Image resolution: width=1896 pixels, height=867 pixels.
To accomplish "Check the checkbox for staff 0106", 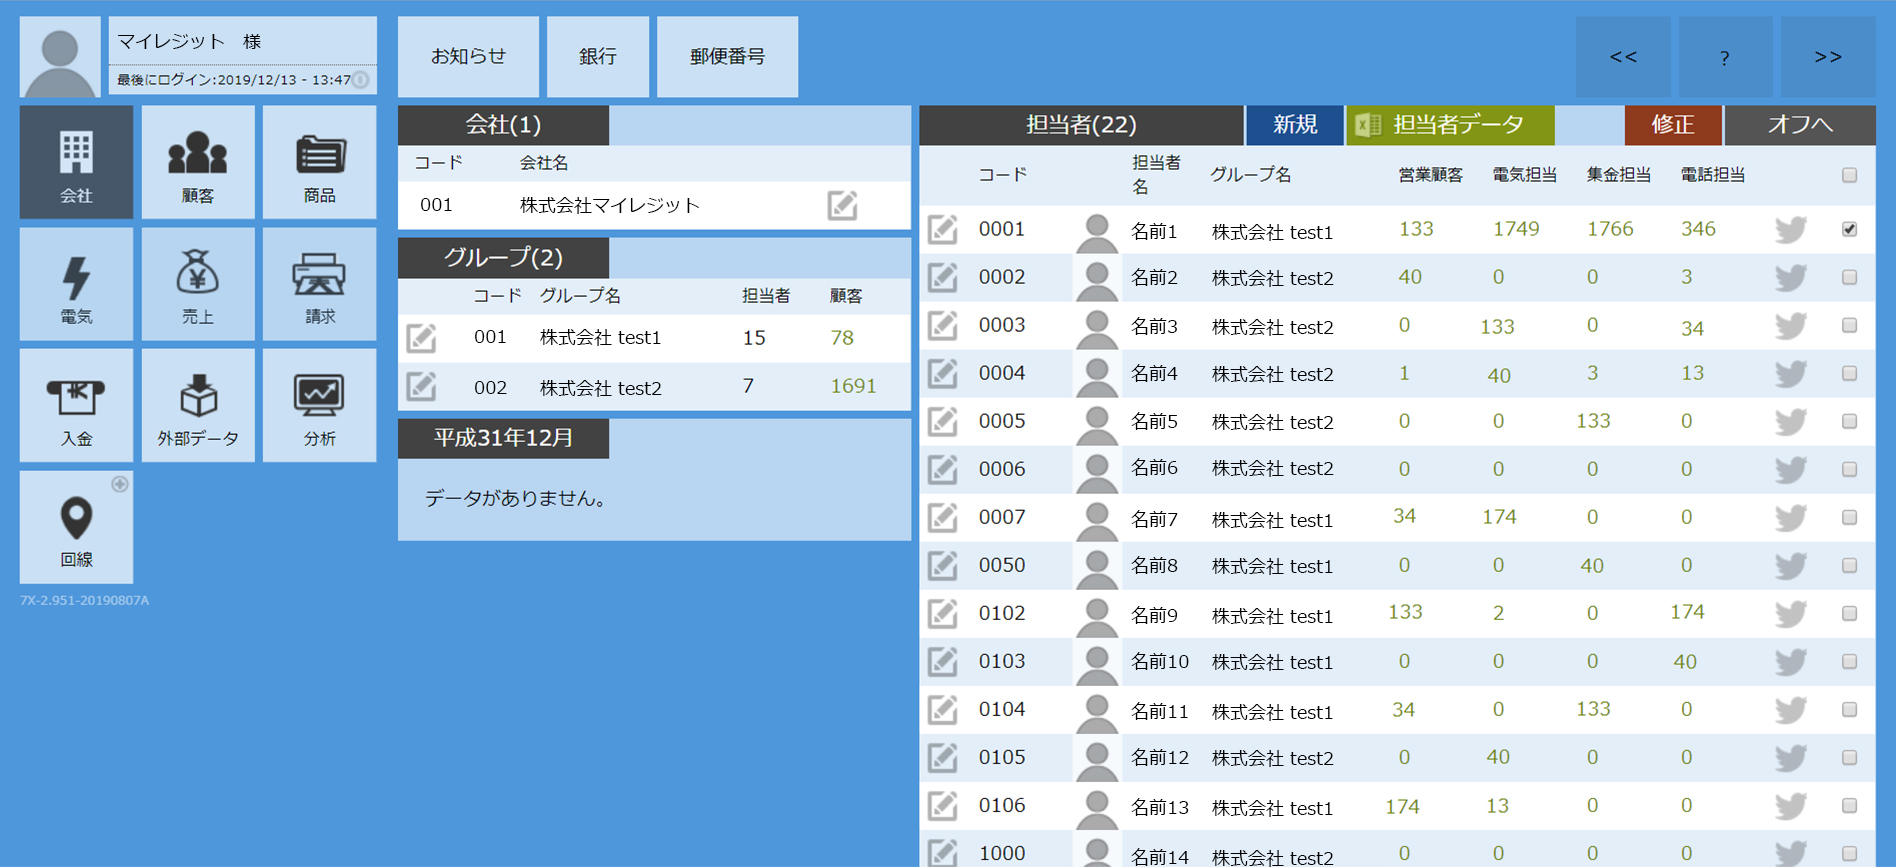I will pos(1849,805).
